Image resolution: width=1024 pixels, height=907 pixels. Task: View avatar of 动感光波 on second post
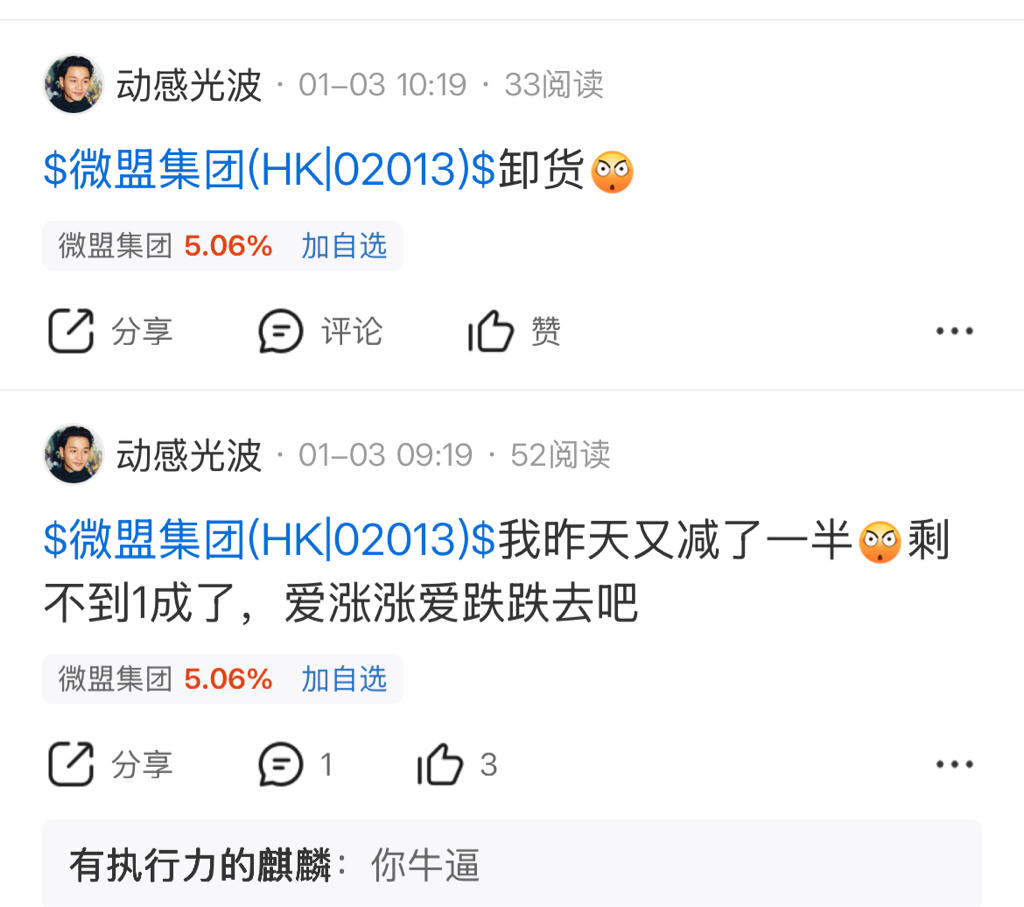click(73, 454)
